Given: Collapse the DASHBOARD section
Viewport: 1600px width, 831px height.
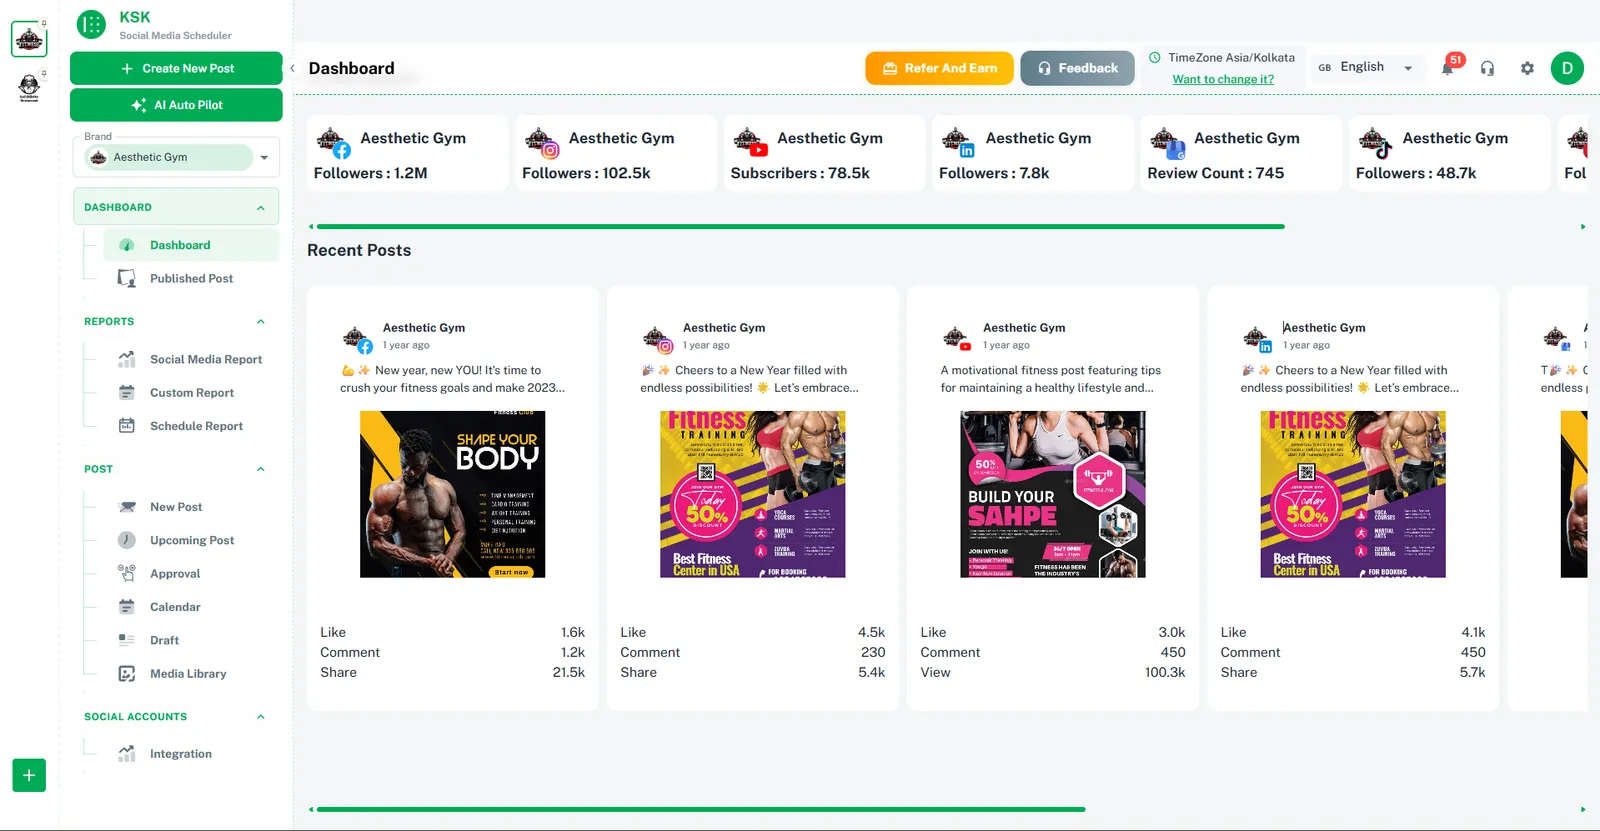Looking at the screenshot, I should point(176,207).
